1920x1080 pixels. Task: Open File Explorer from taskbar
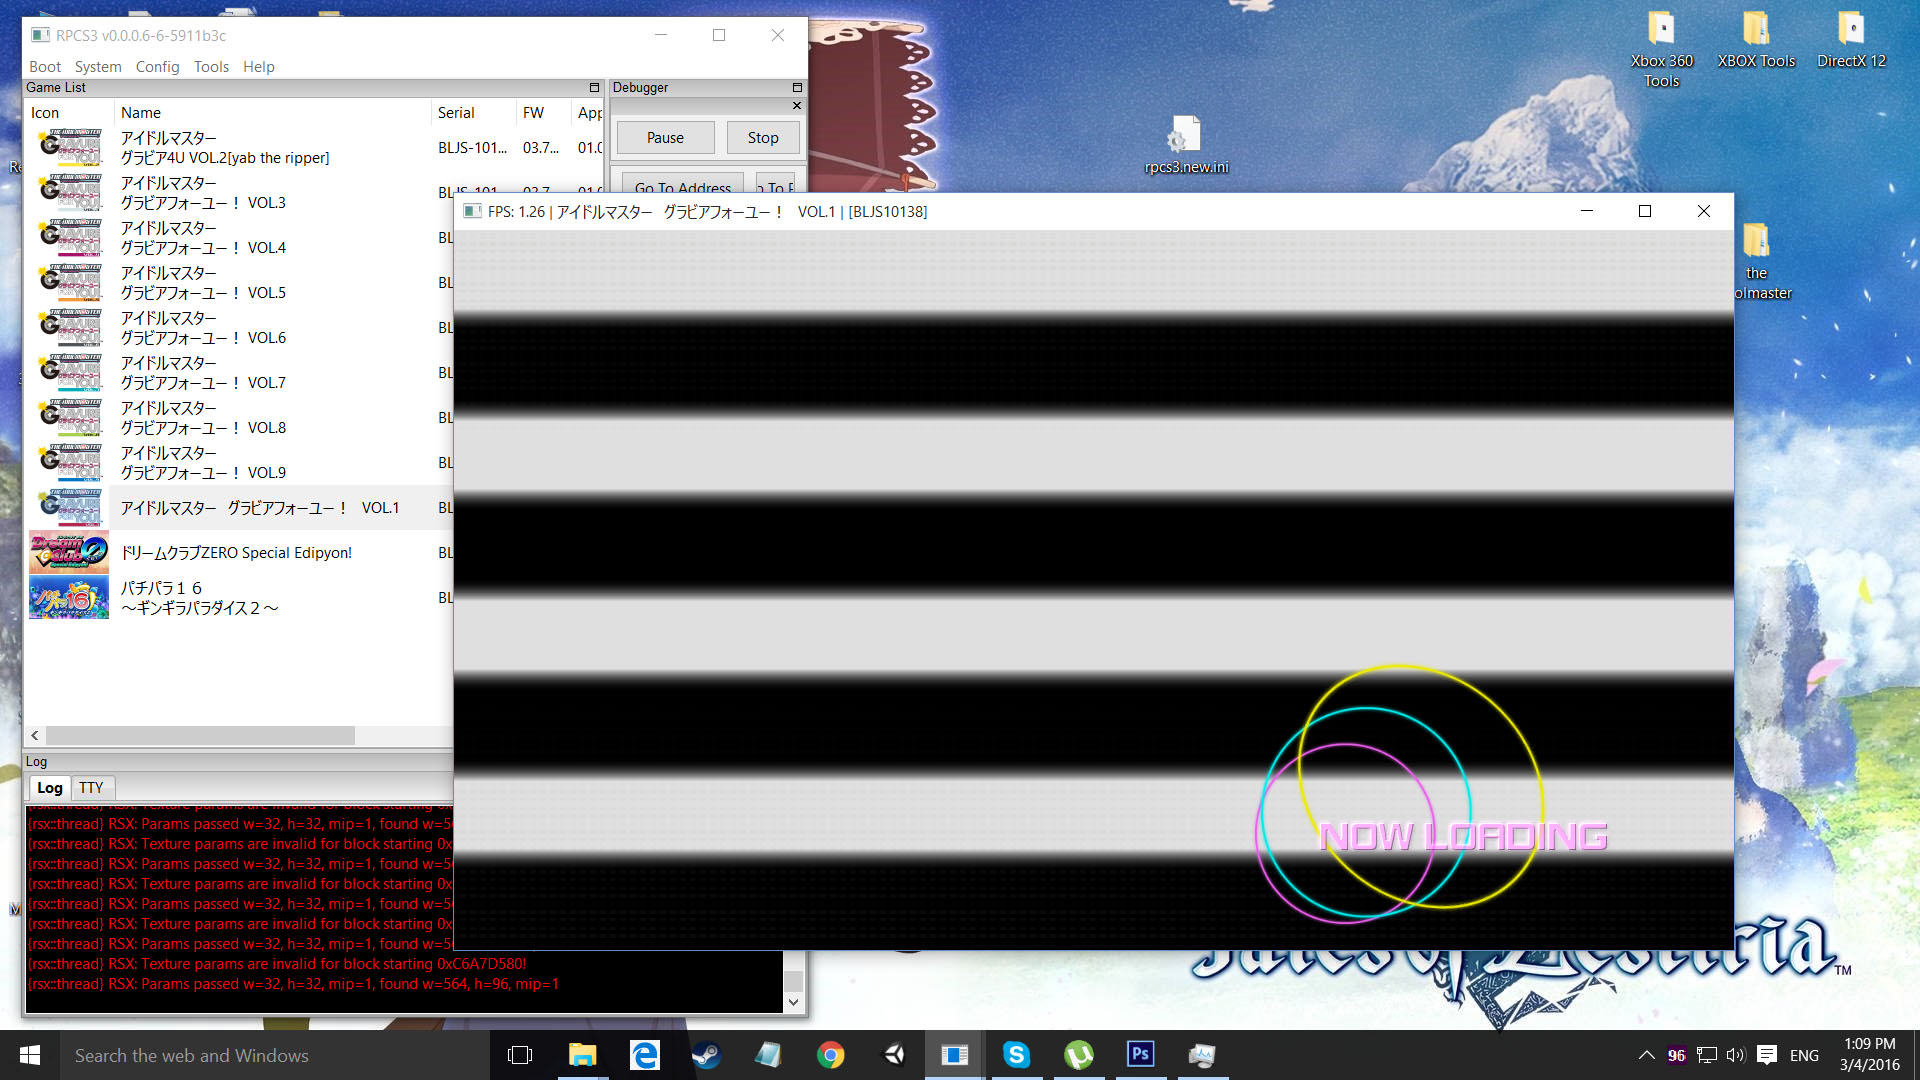click(x=582, y=1055)
